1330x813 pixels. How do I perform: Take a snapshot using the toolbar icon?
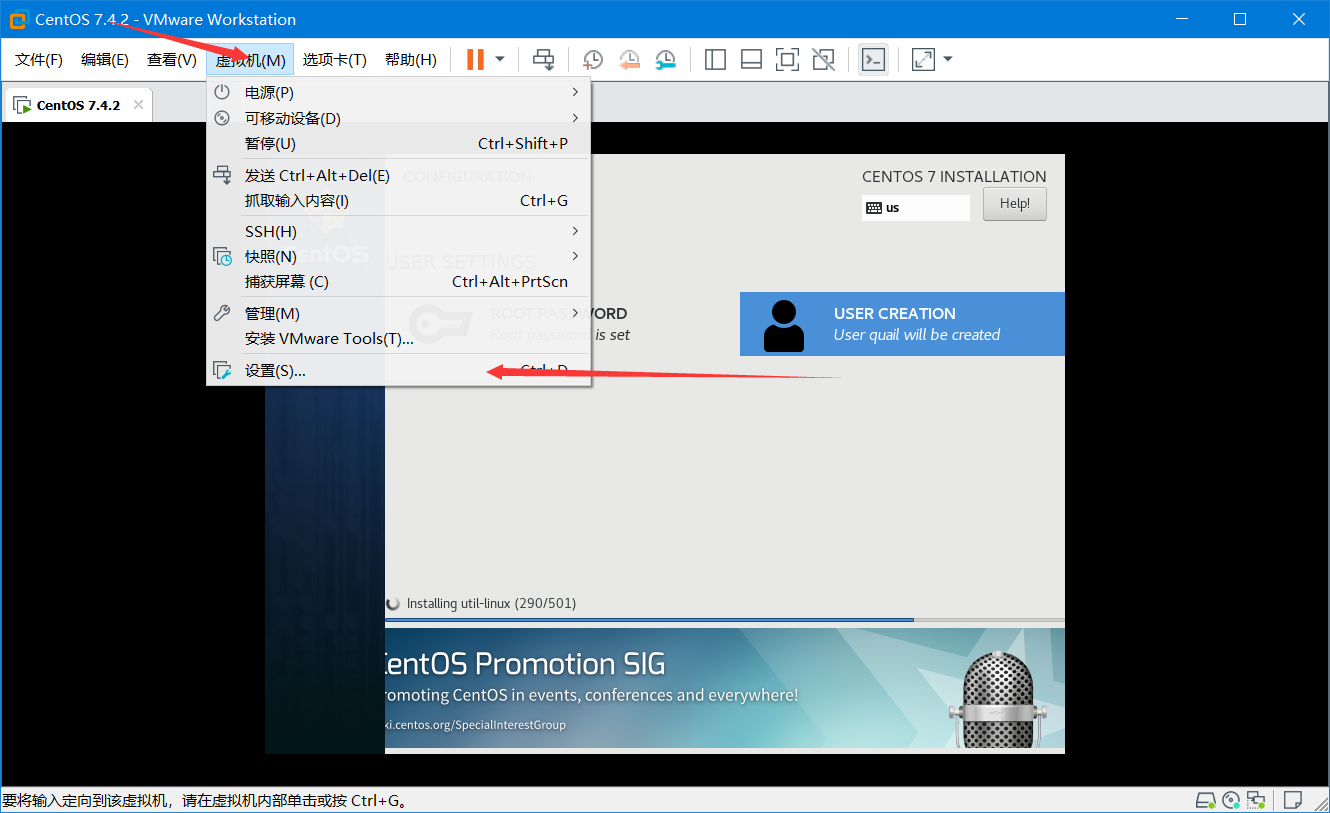[x=591, y=59]
